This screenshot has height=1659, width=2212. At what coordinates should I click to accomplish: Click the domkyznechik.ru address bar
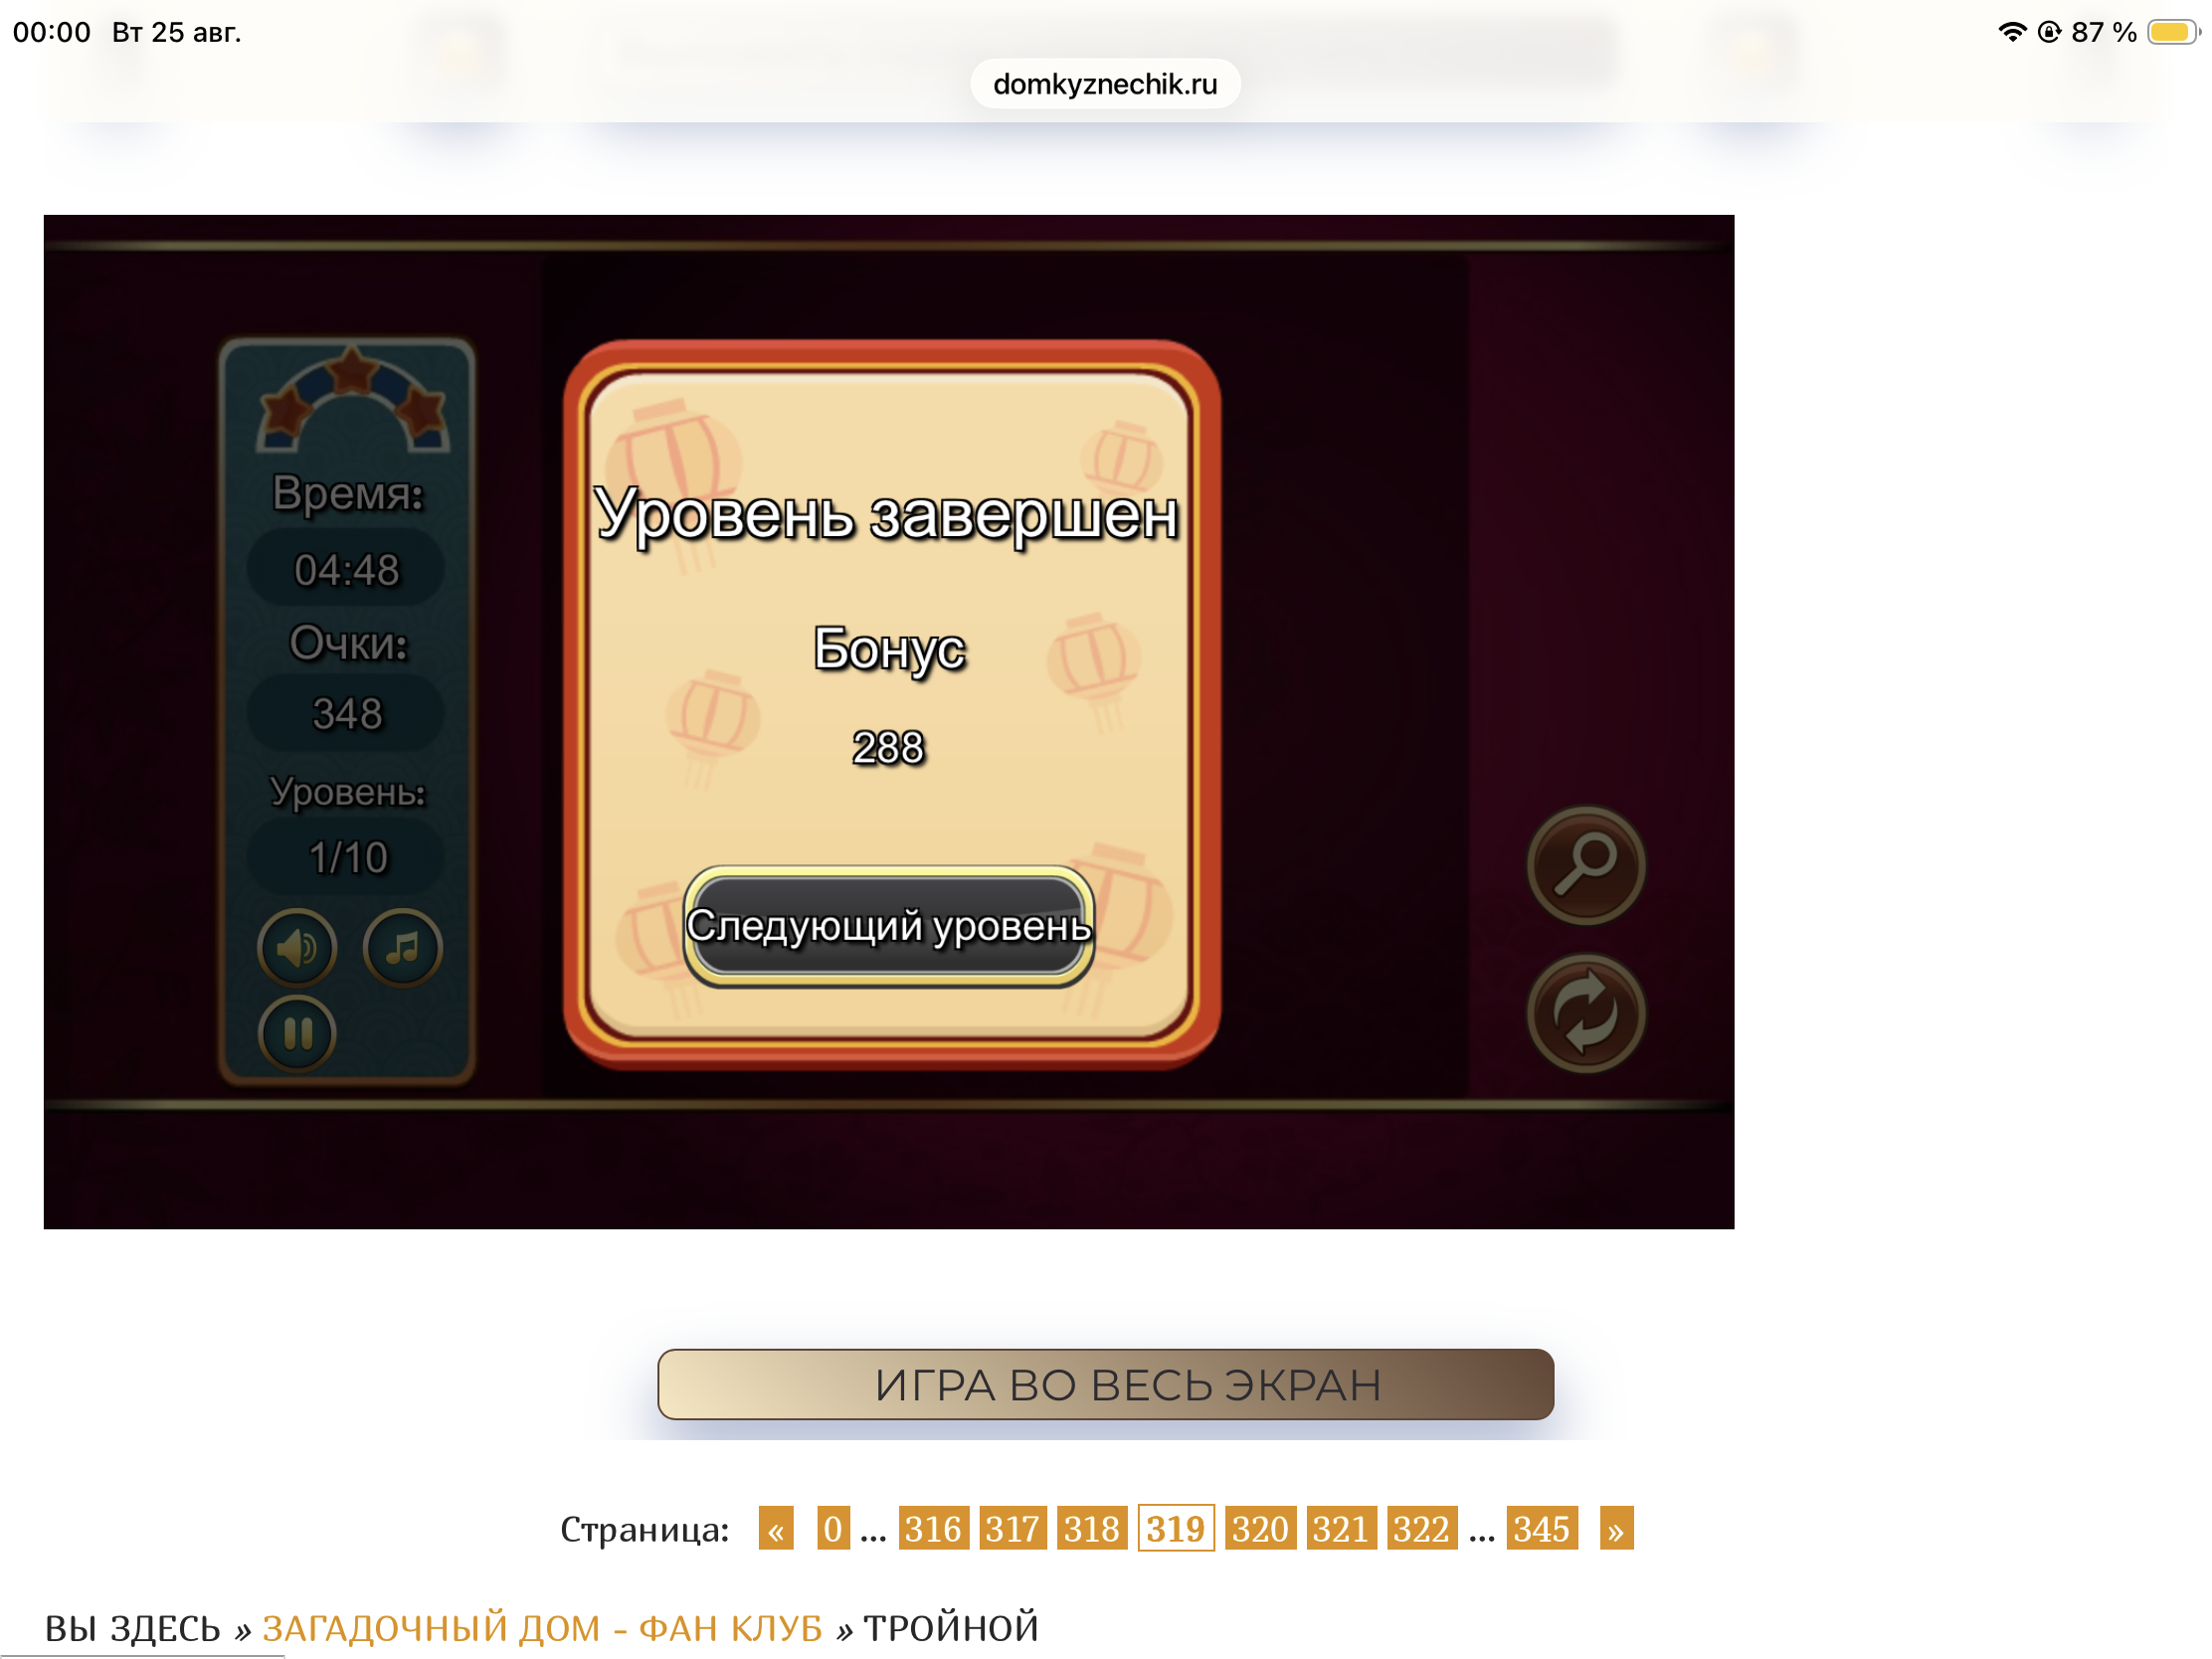point(1105,84)
